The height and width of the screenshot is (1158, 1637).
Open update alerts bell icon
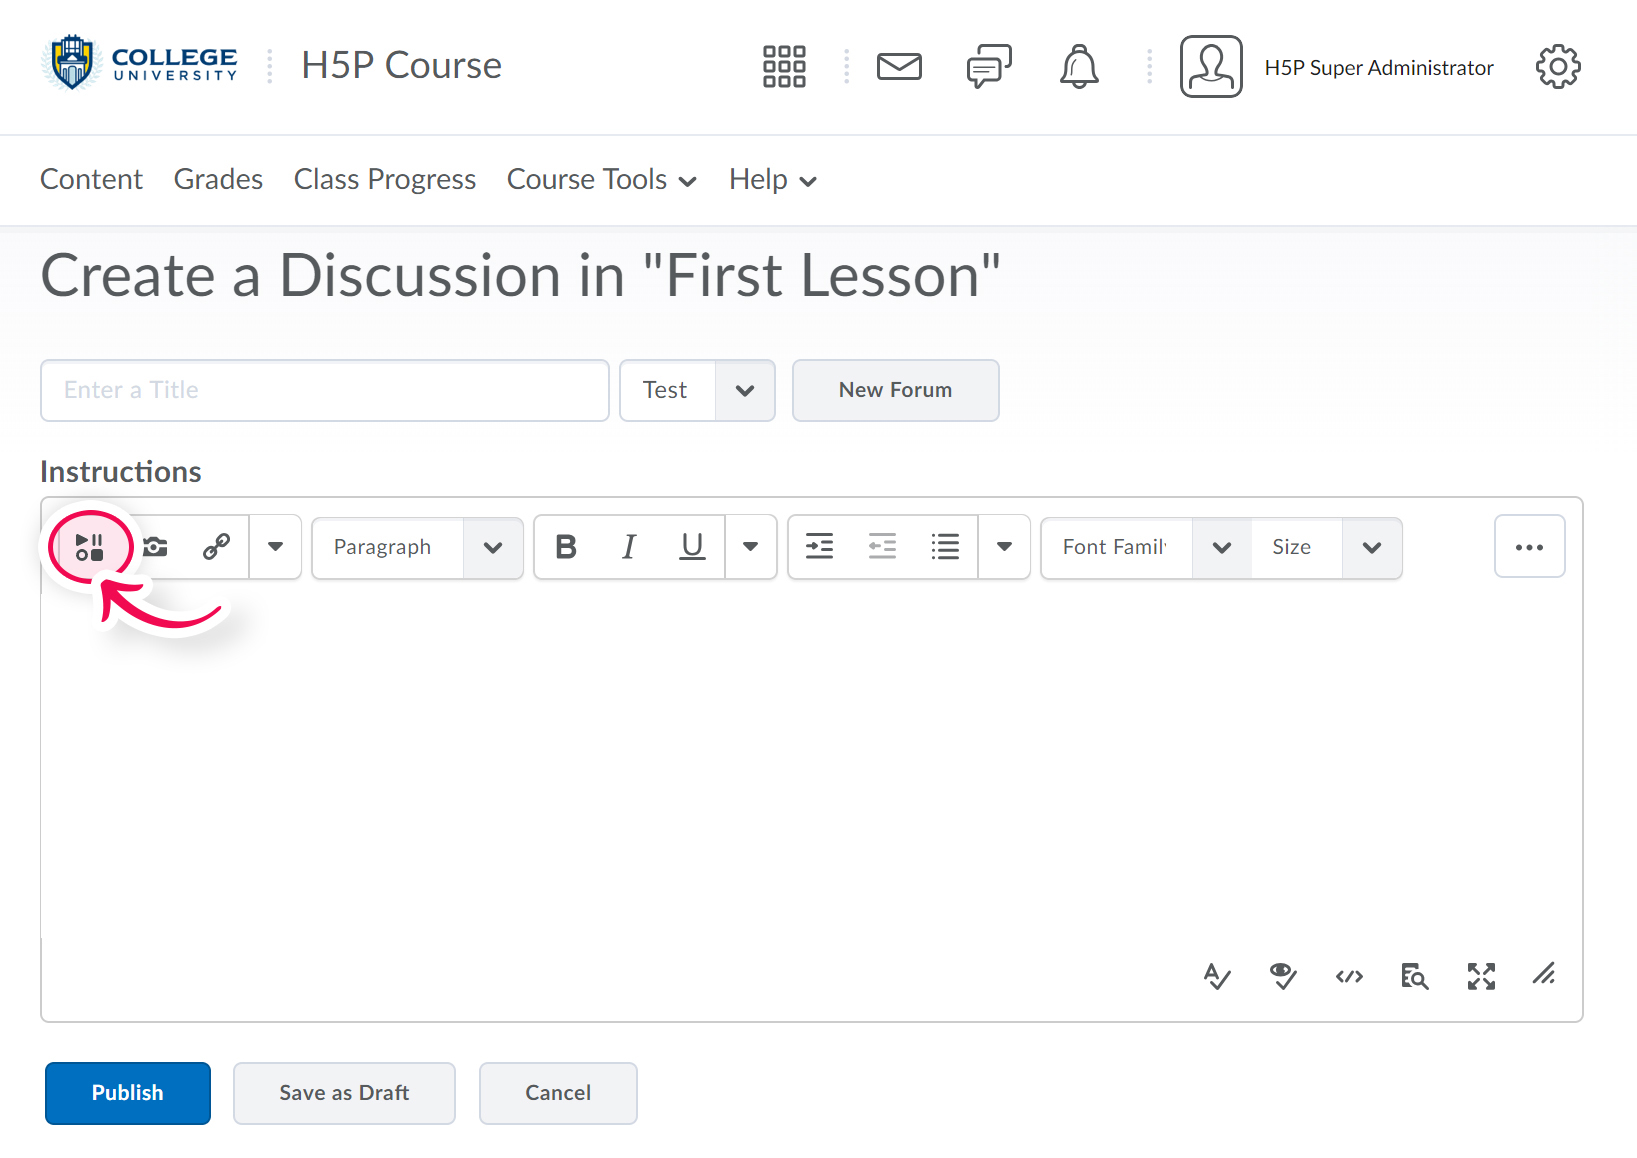[1079, 67]
